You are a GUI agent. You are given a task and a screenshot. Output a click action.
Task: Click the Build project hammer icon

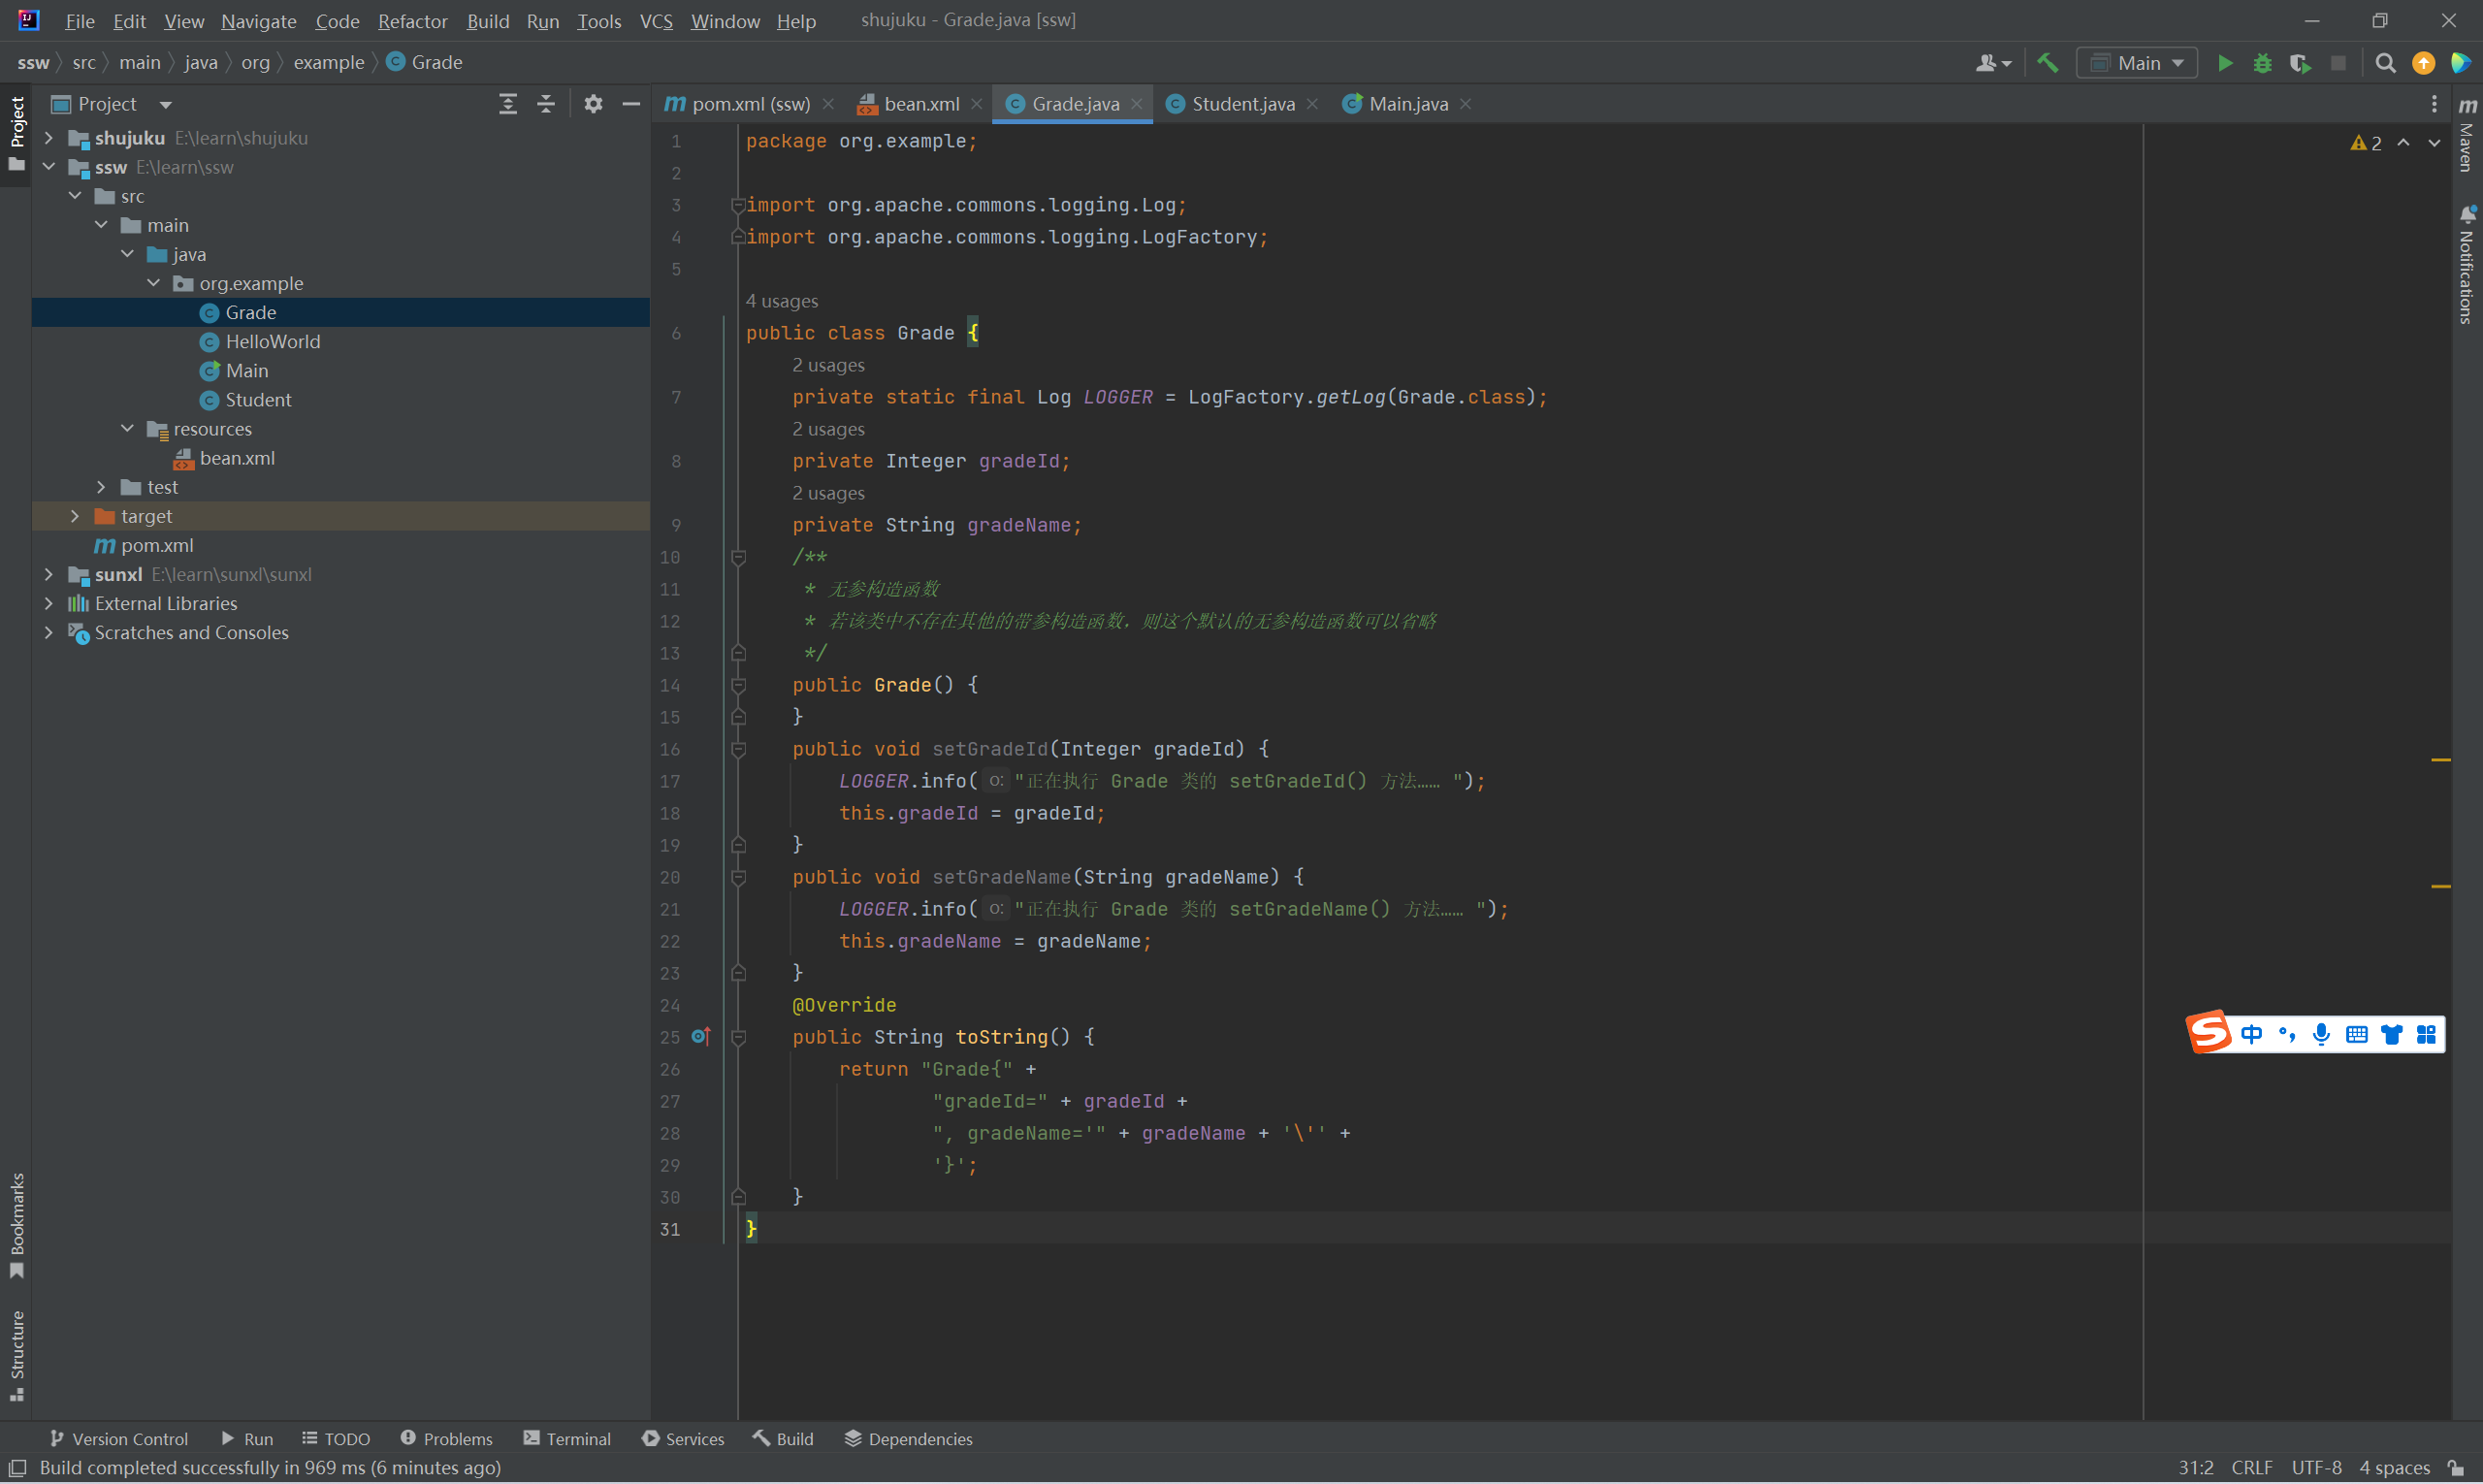tap(2047, 63)
